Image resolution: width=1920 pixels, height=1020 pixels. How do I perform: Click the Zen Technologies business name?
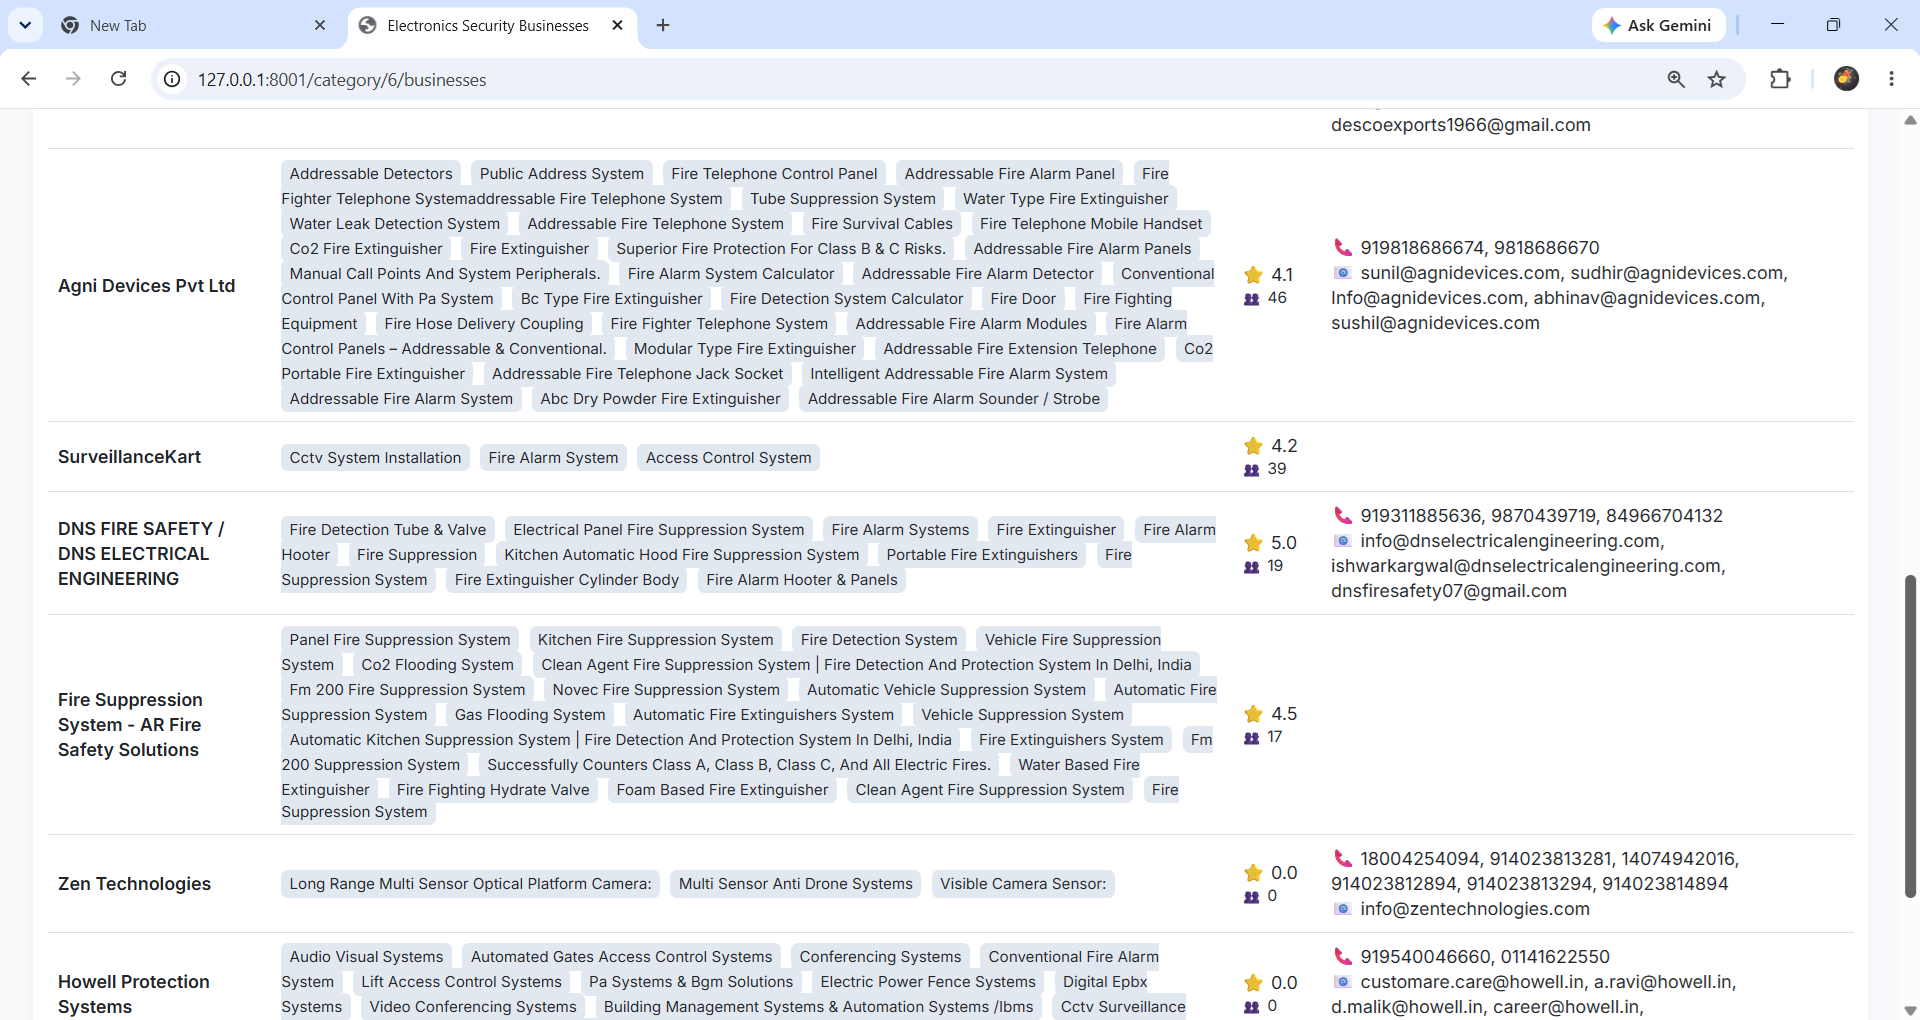point(134,884)
